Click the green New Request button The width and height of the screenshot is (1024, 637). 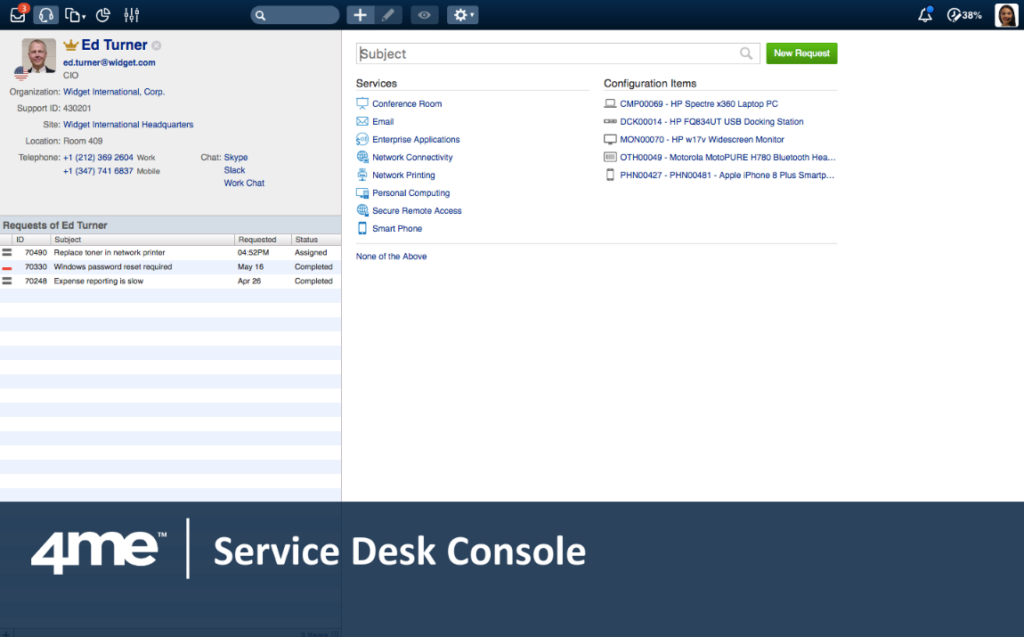pos(801,52)
